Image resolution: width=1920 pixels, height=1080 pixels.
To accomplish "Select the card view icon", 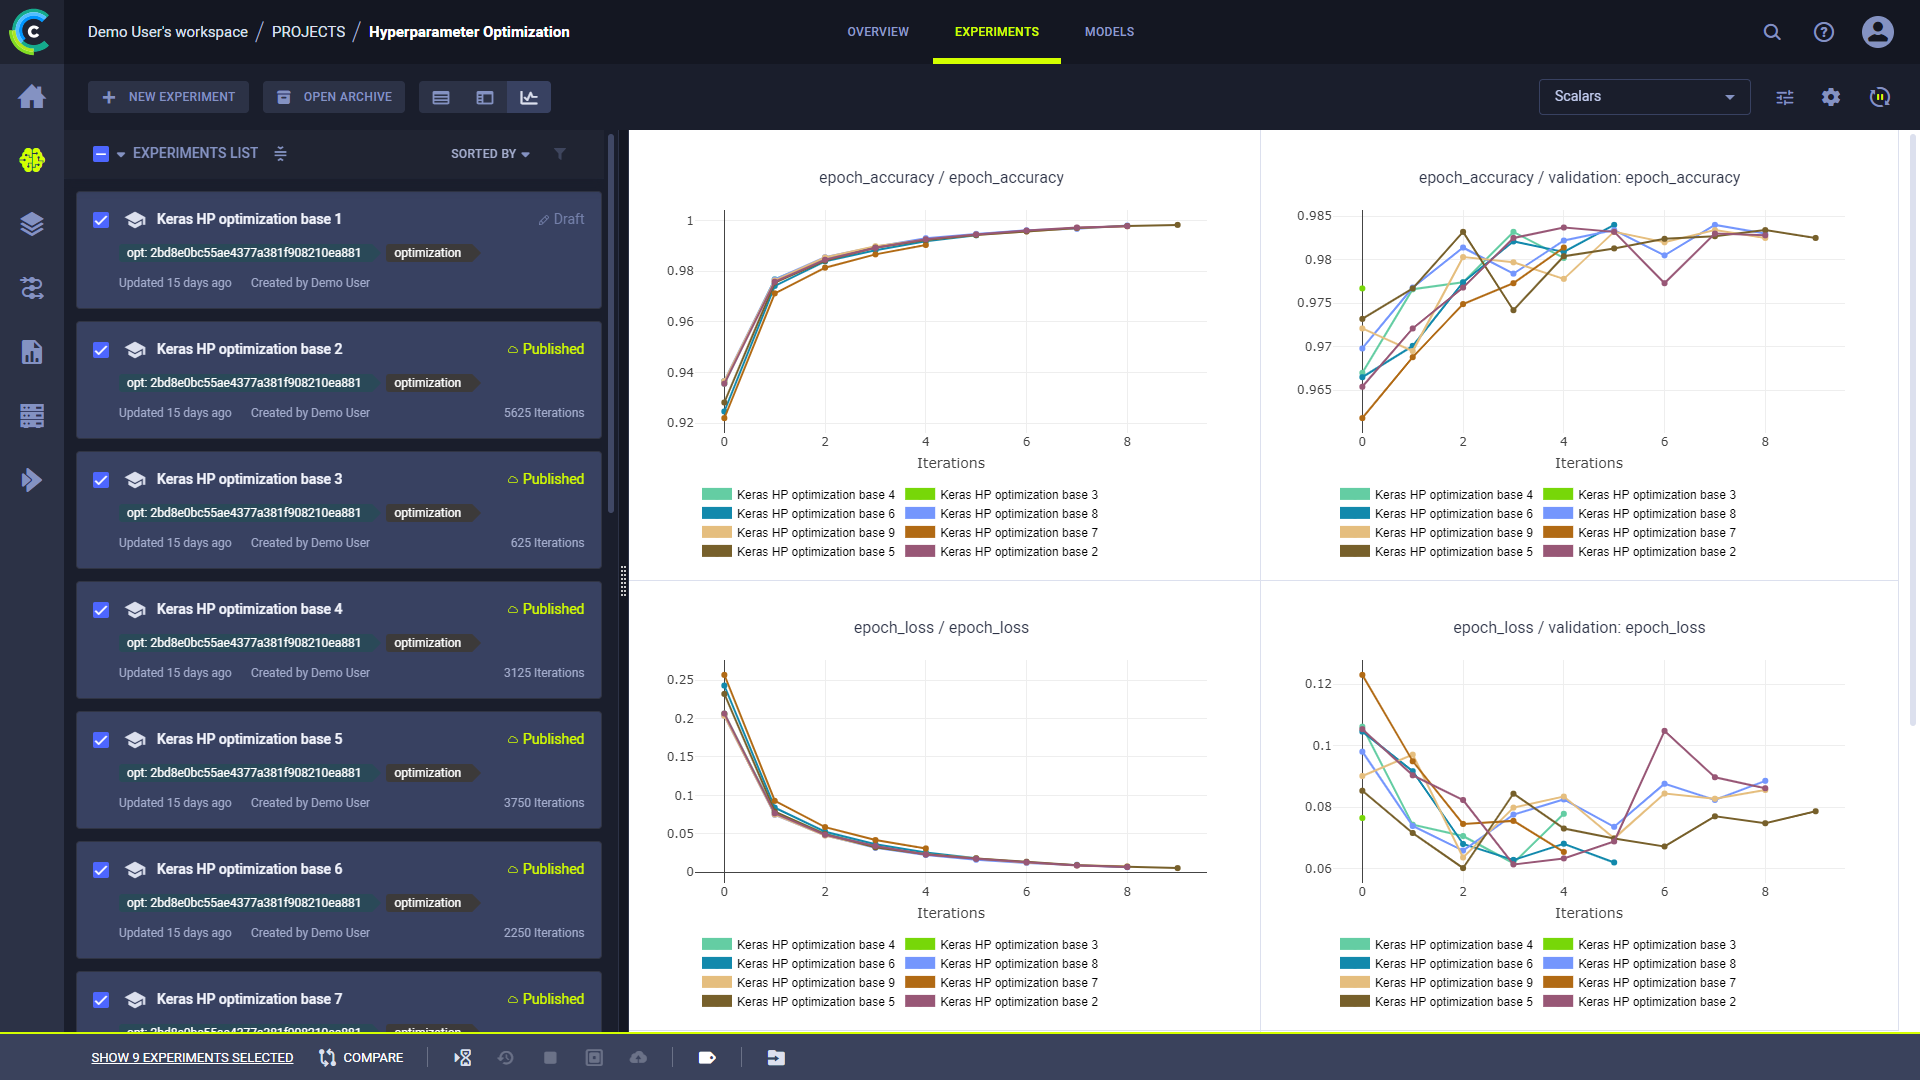I will 485,96.
